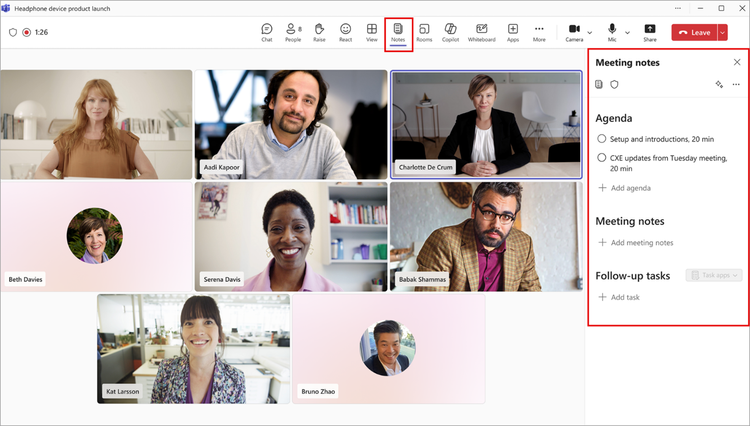750x426 pixels.
Task: Toggle the Camera on or off
Action: pos(574,33)
